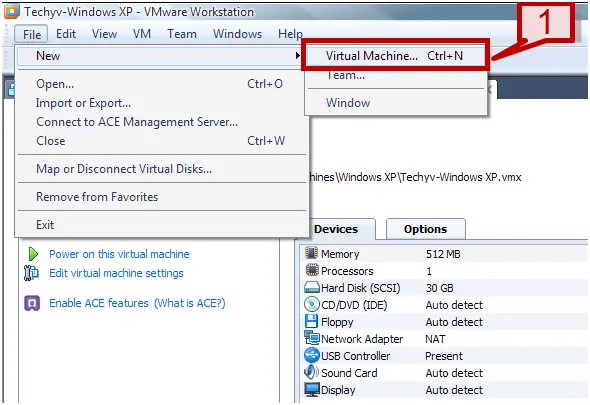Click Power on this virtual machine link

coord(119,254)
